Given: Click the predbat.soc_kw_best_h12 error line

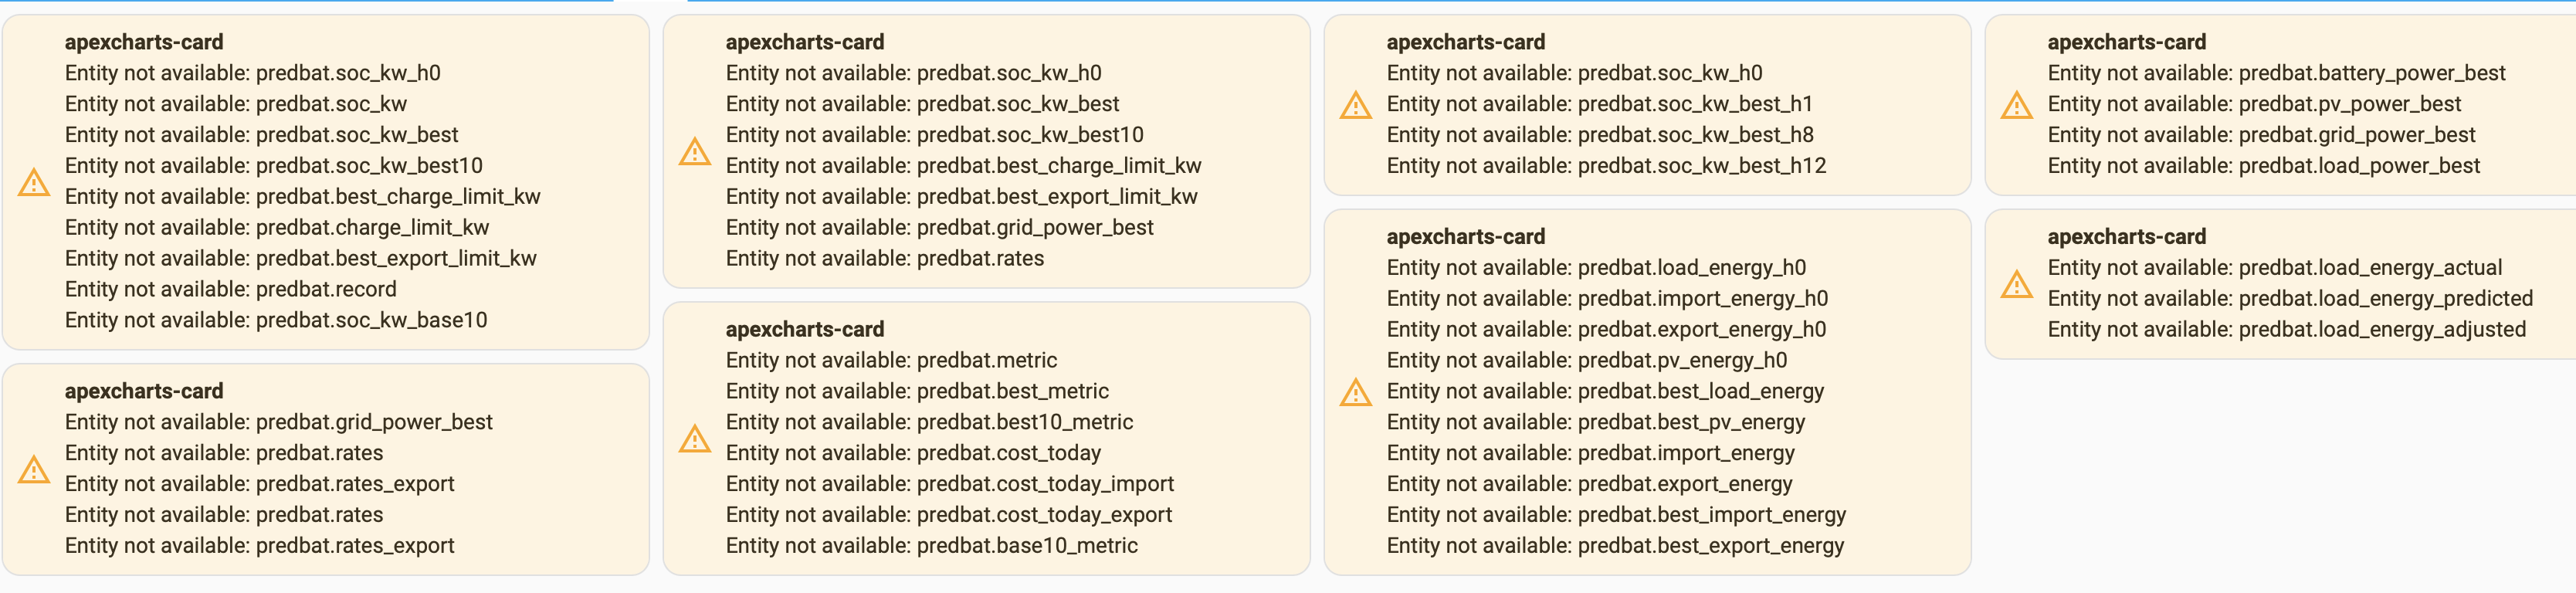Looking at the screenshot, I should coord(1607,165).
